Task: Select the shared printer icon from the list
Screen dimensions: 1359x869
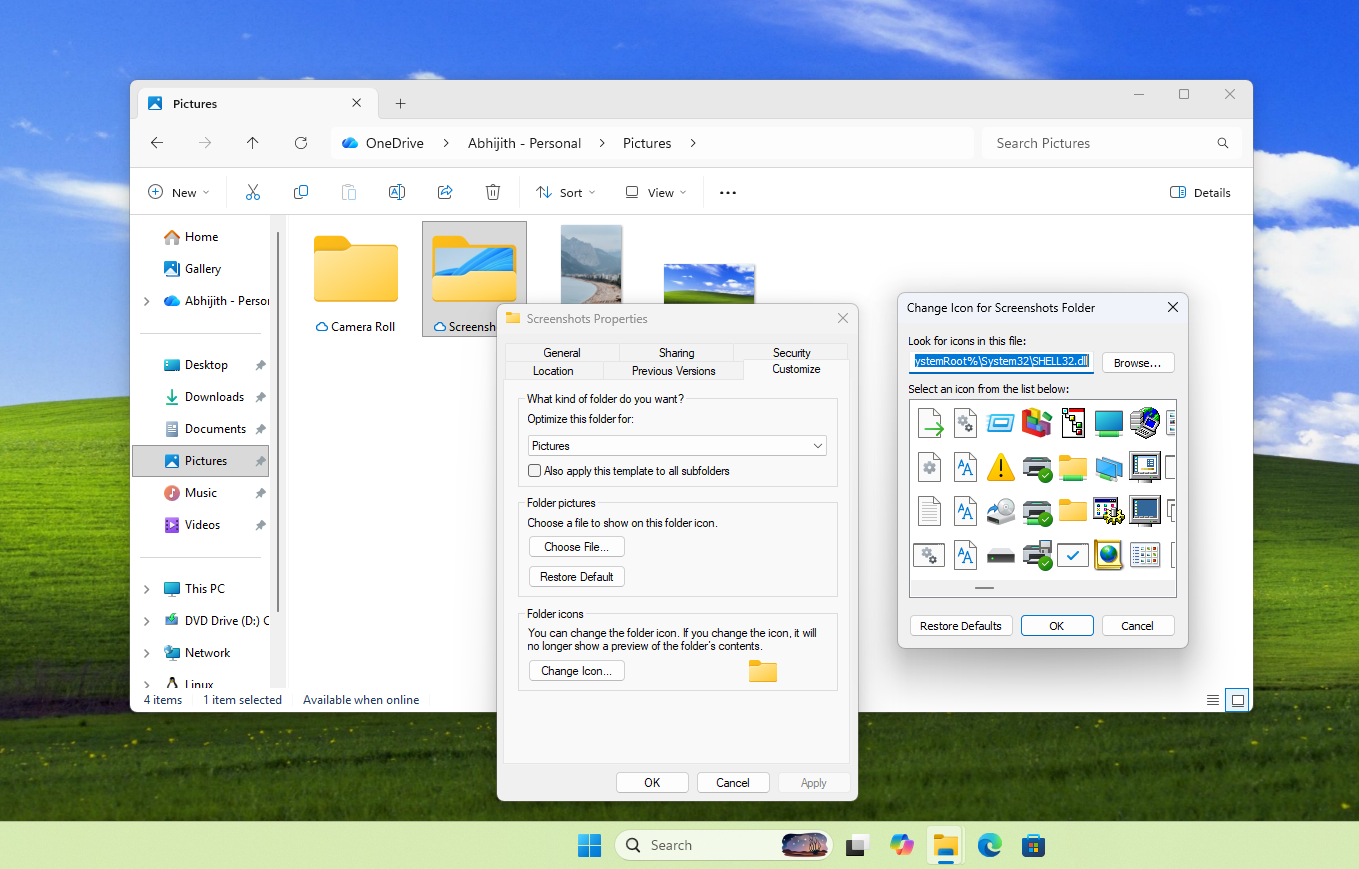Action: tap(1037, 467)
